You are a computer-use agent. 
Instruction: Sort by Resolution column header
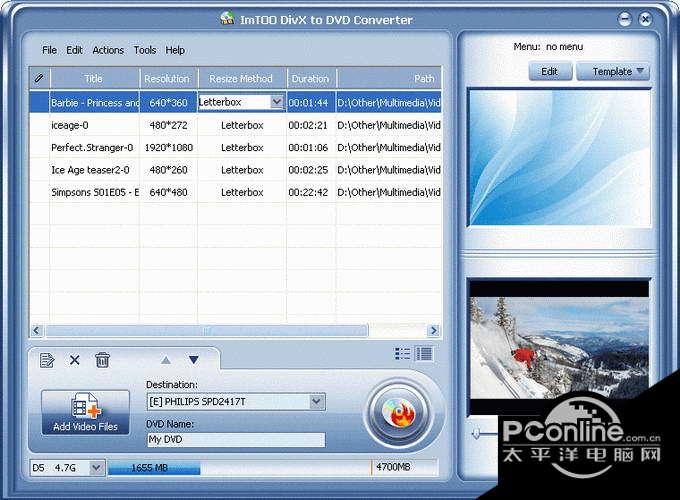(x=168, y=78)
